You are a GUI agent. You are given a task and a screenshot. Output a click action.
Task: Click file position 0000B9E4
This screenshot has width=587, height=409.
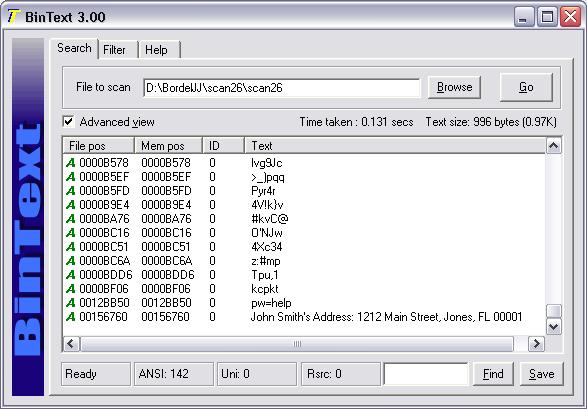[104, 205]
